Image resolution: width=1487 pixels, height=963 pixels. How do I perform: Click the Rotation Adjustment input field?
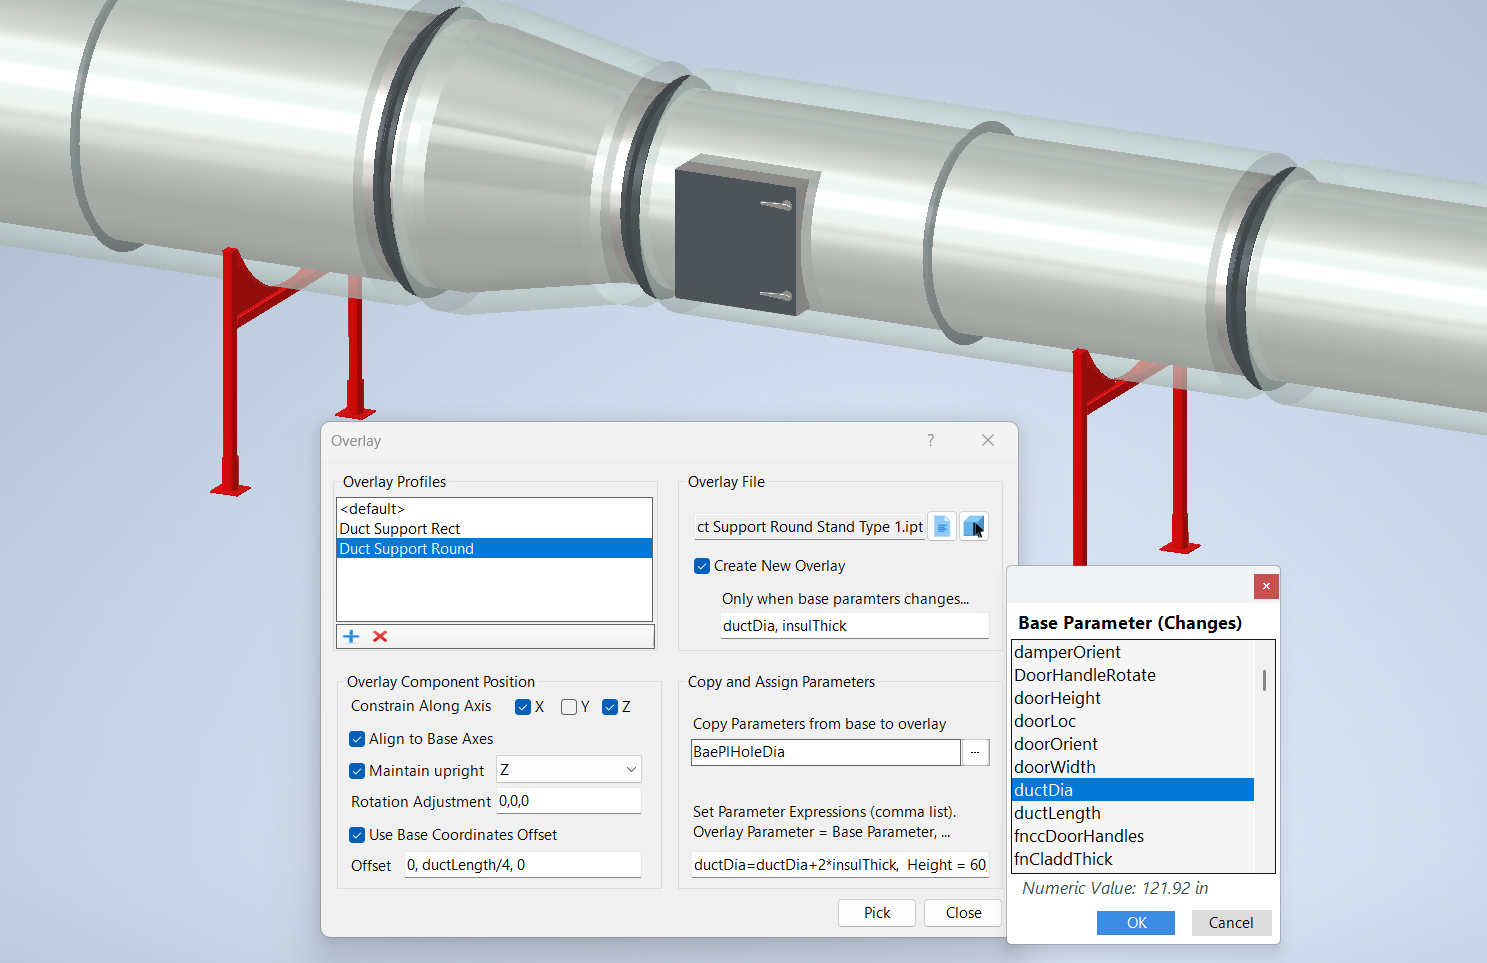click(x=568, y=801)
